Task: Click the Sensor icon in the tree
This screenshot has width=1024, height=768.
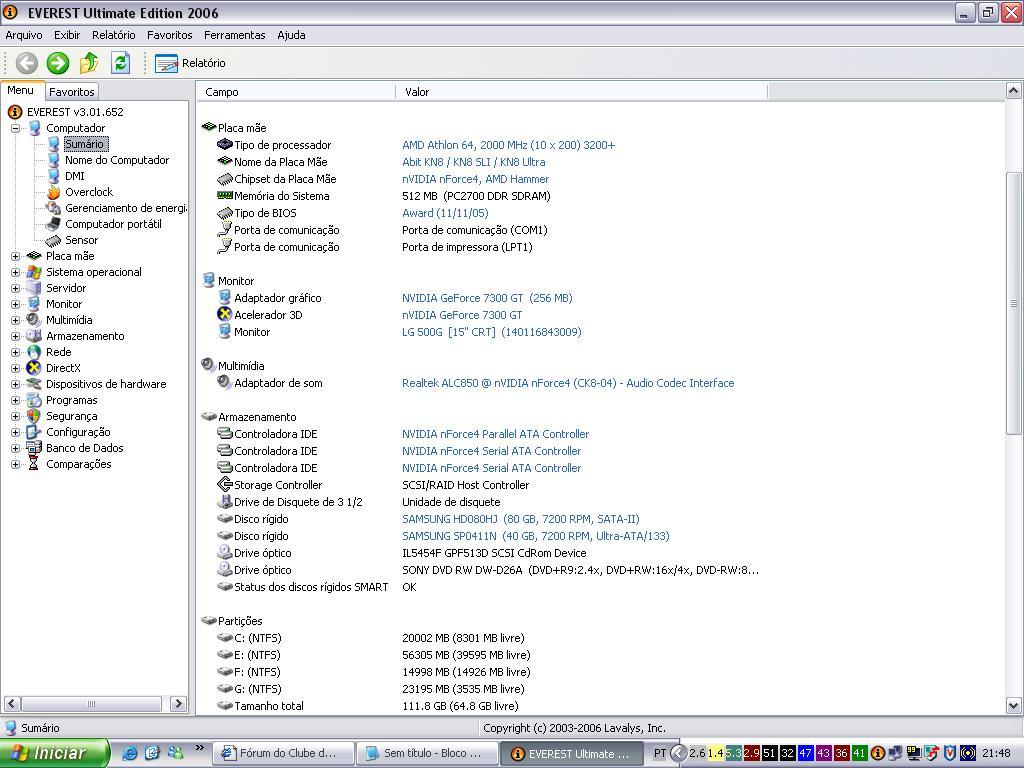Action: click(54, 240)
